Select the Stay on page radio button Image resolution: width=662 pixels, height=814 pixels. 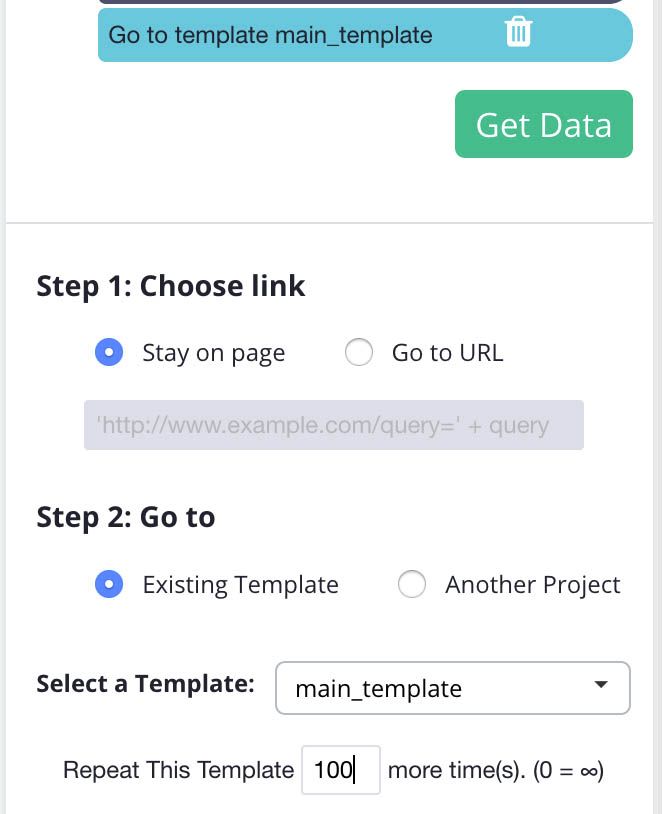click(109, 352)
